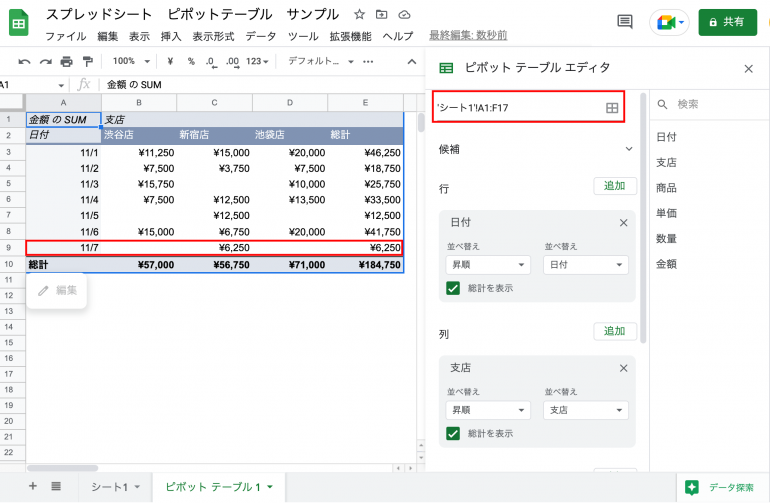
Task: Click the select data range grid icon
Action: pos(612,107)
